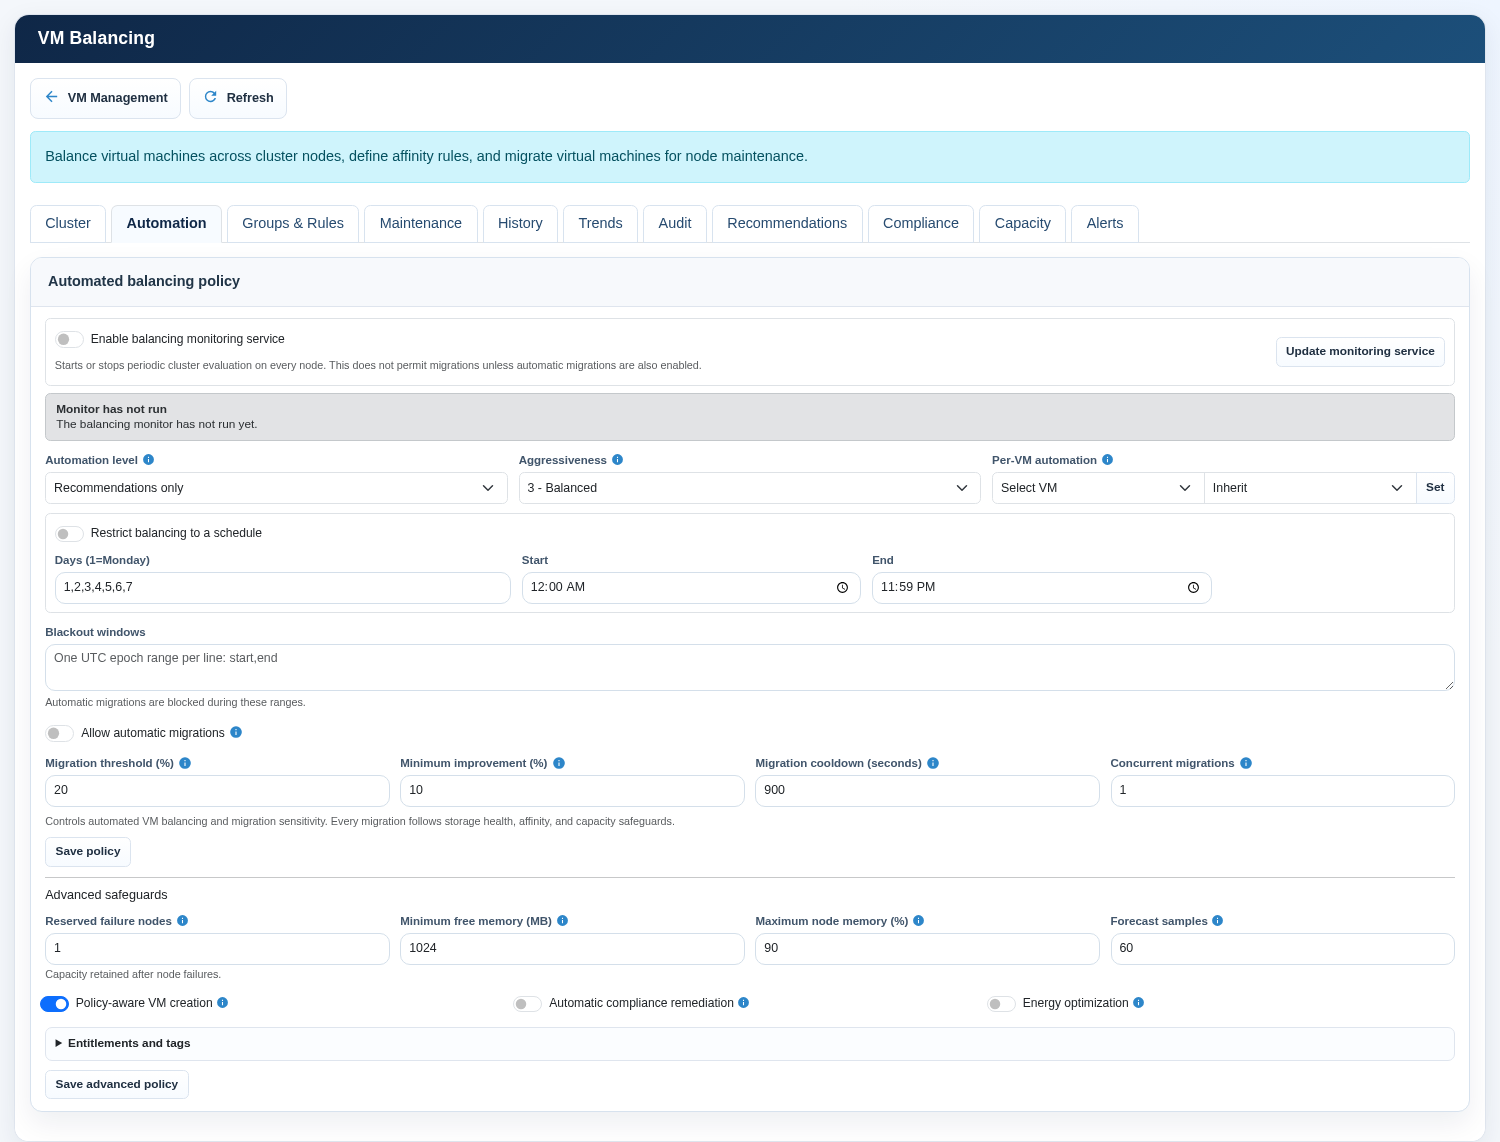Open the Automation level dropdown
This screenshot has height=1142, width=1500.
click(x=276, y=488)
